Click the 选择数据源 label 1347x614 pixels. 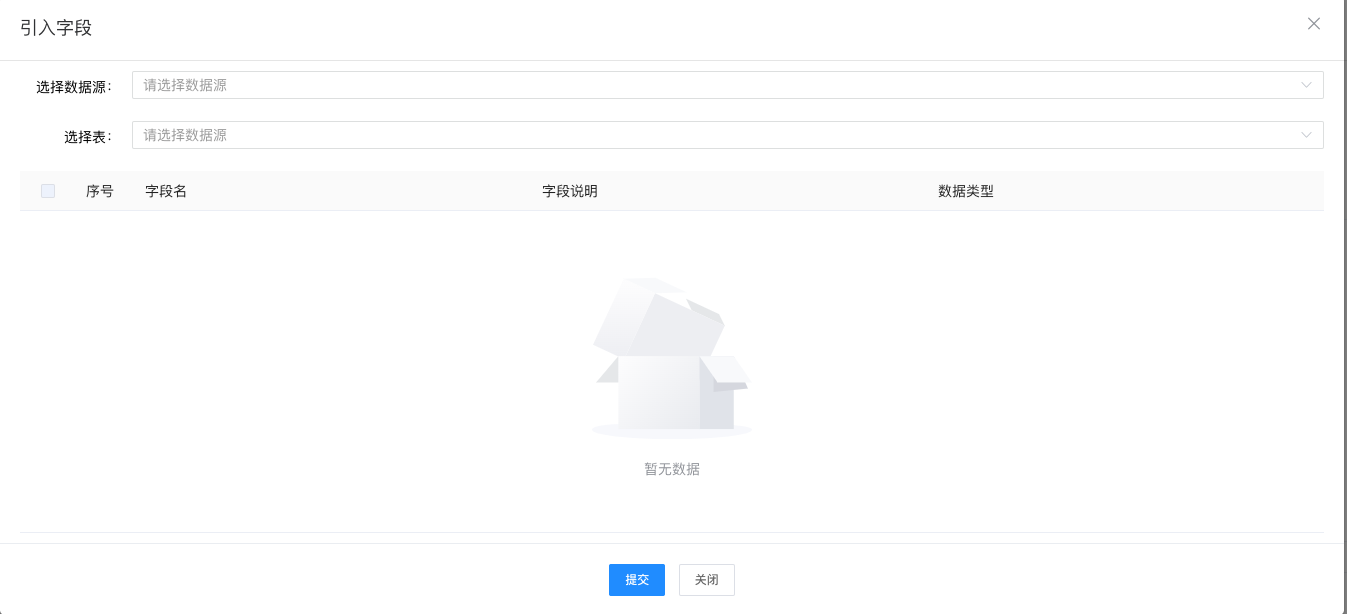[x=75, y=87]
